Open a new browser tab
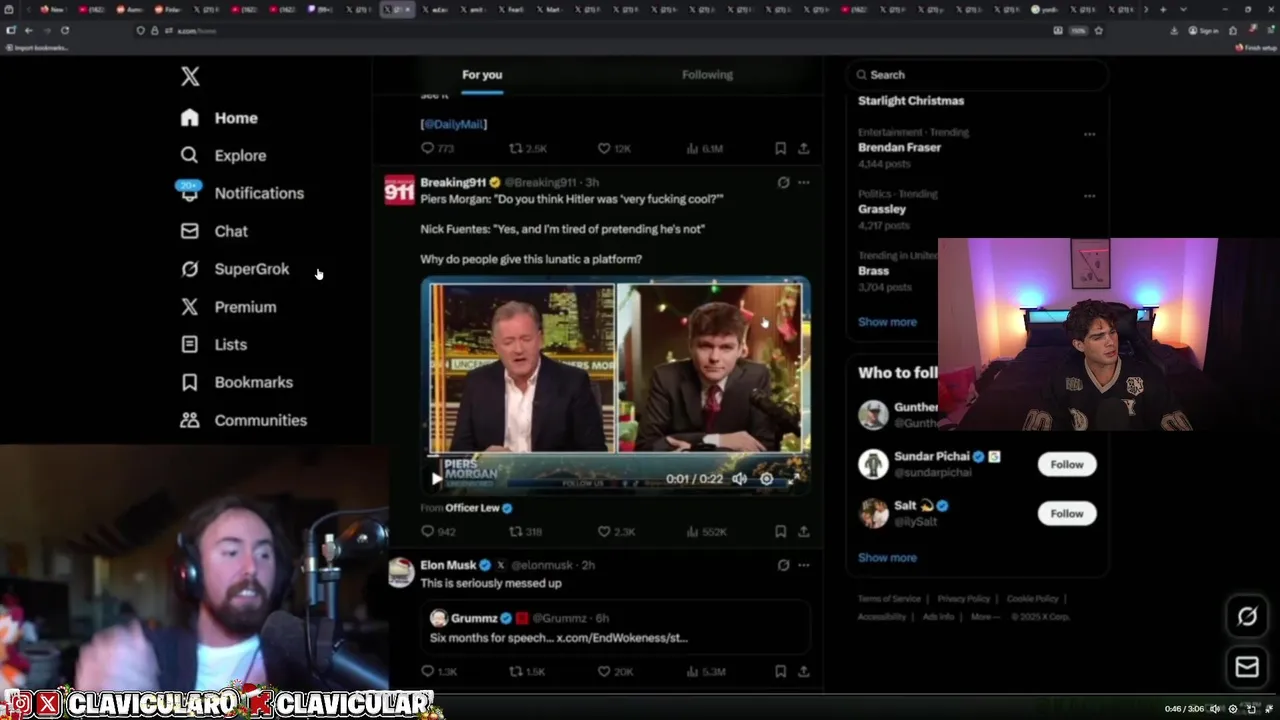 (1162, 9)
